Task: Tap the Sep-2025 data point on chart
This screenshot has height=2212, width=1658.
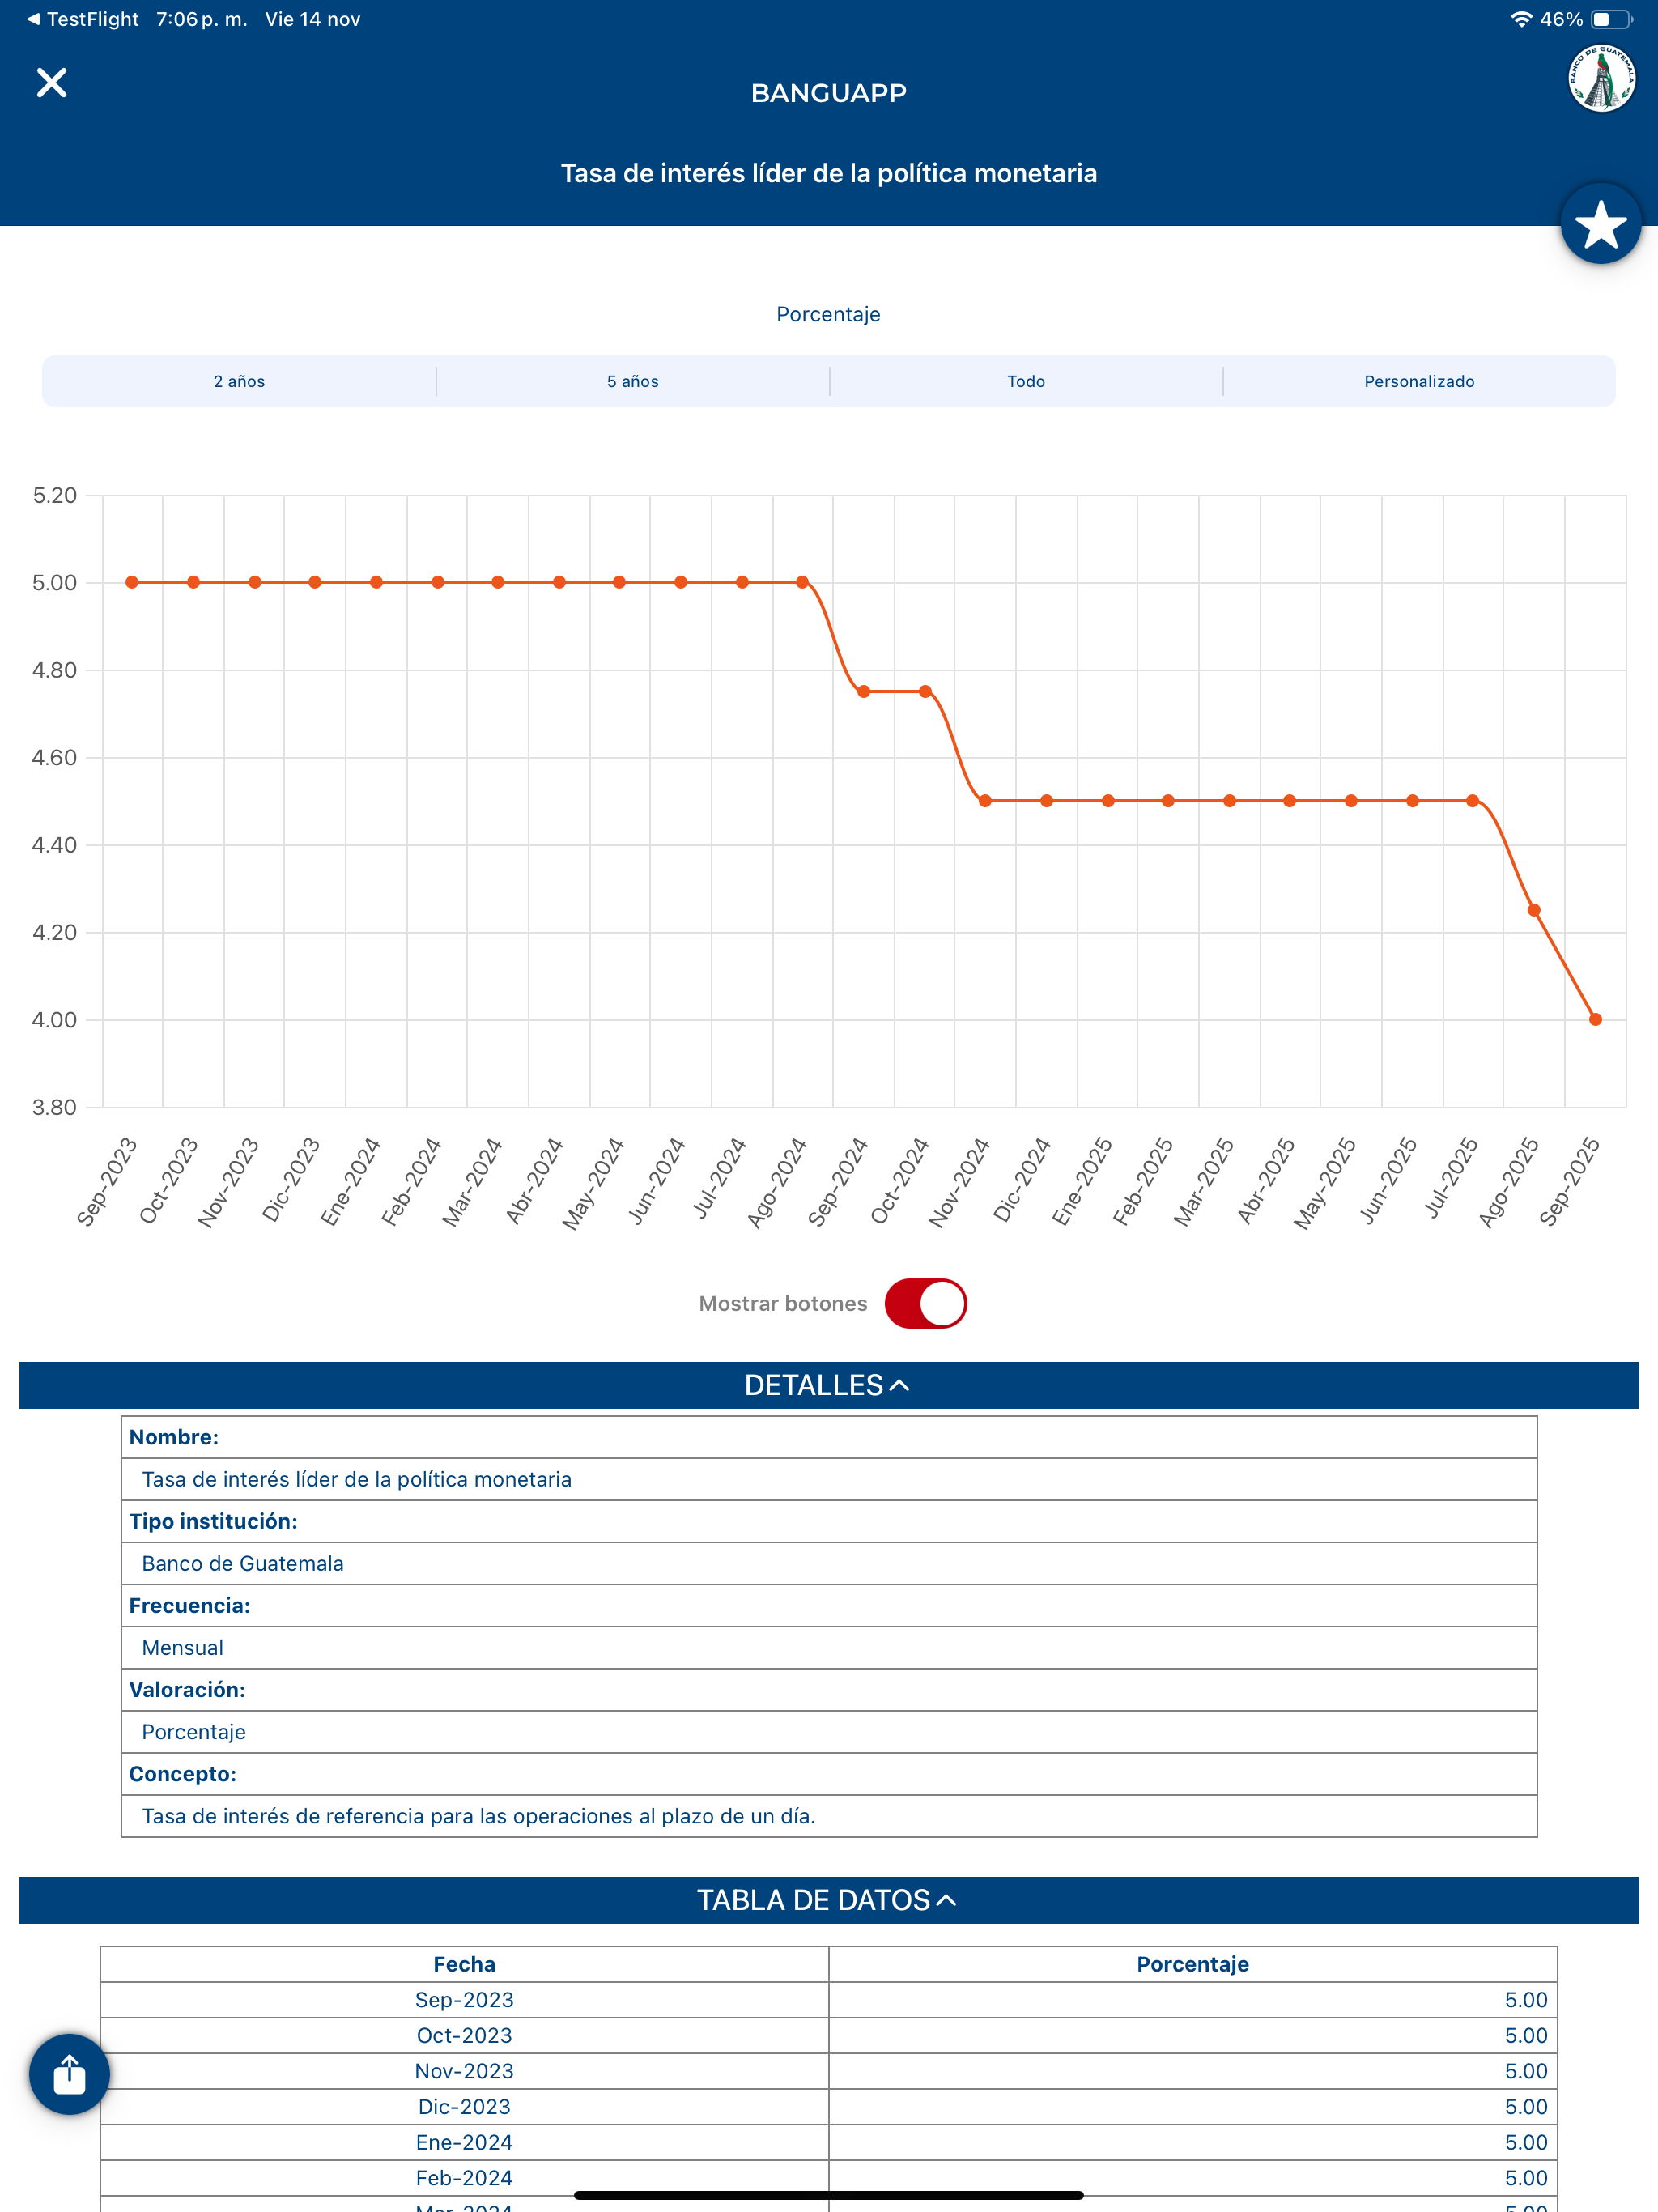Action: (1595, 1019)
